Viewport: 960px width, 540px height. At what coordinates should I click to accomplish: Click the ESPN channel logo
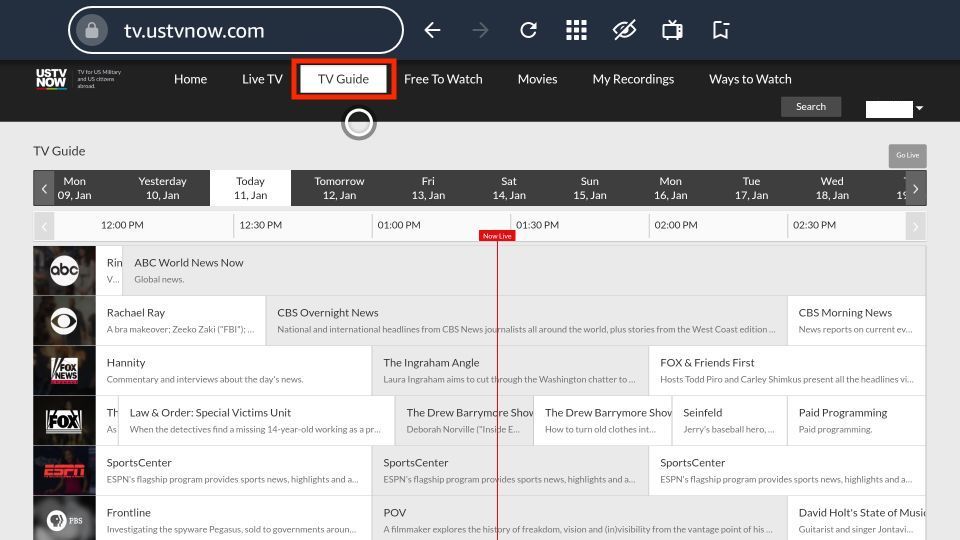tap(64, 471)
